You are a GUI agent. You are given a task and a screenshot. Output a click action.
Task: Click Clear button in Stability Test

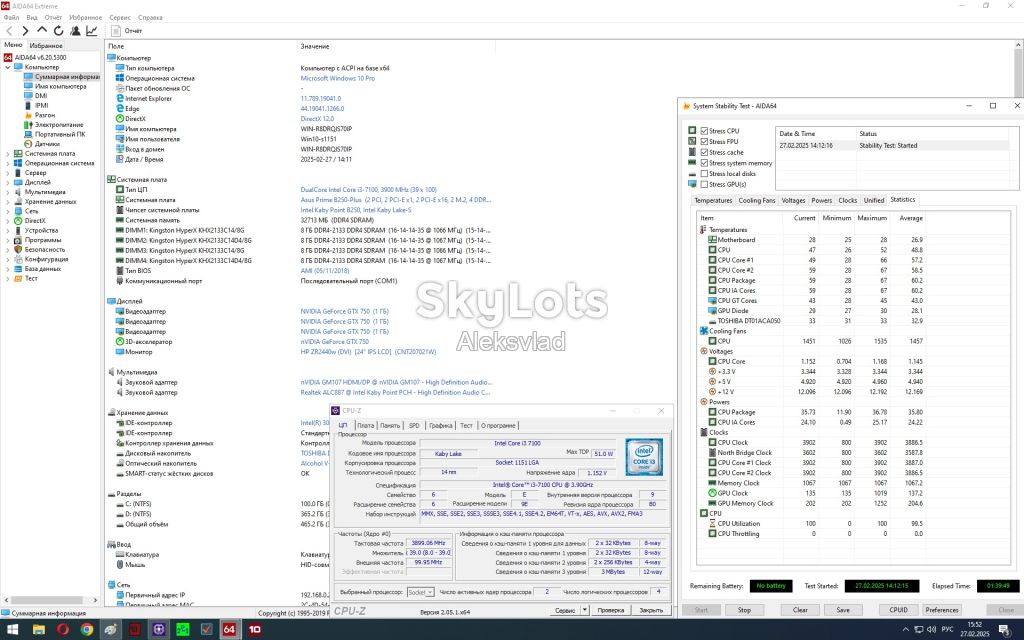click(800, 610)
